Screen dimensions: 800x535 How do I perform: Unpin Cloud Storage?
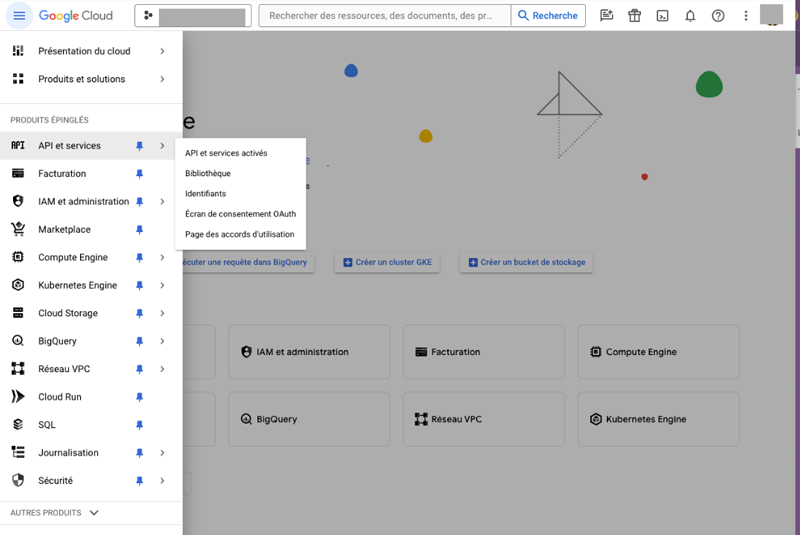[x=139, y=313]
